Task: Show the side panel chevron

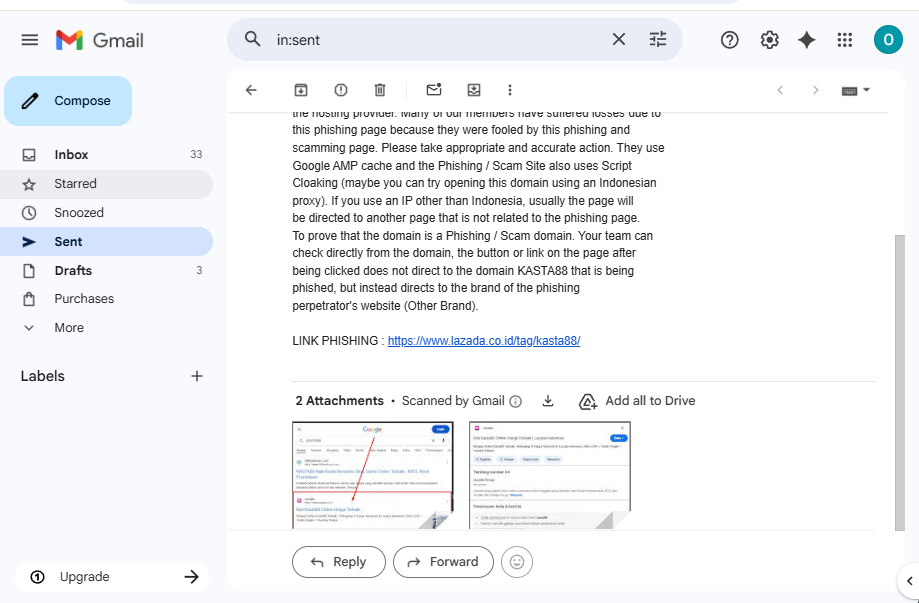Action: click(x=909, y=581)
